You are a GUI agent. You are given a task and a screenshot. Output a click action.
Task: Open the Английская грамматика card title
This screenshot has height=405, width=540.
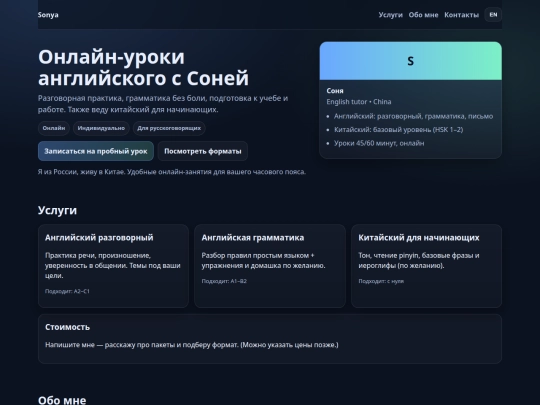click(x=253, y=238)
